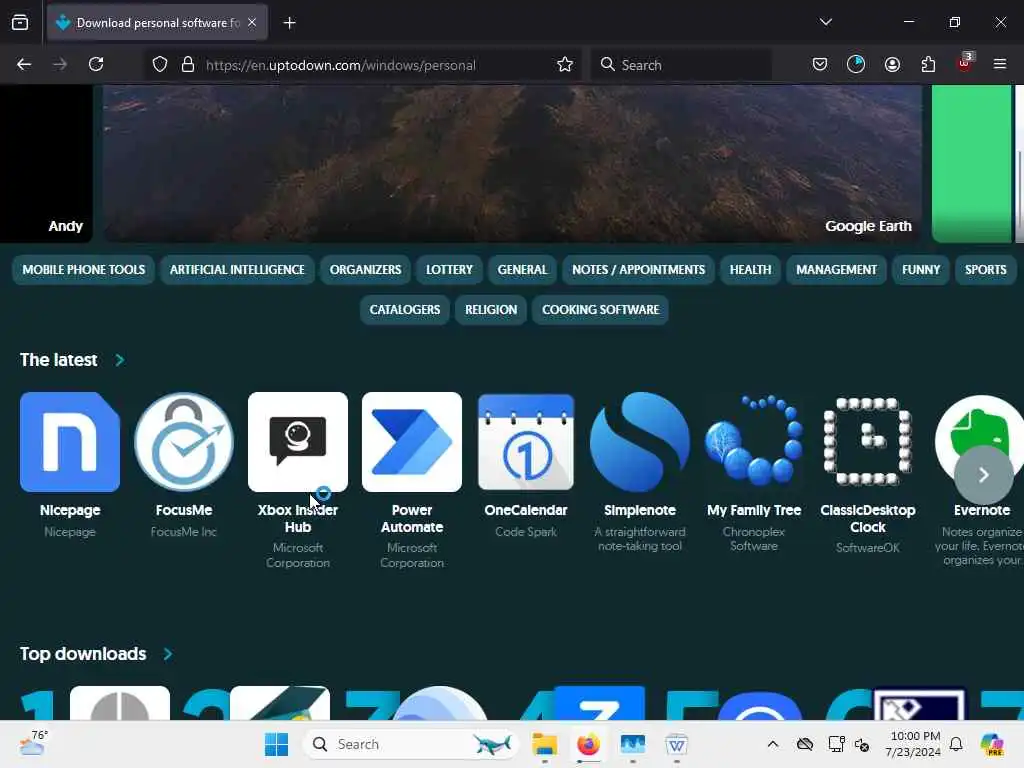
Task: Save page to Pocket
Action: click(x=820, y=64)
